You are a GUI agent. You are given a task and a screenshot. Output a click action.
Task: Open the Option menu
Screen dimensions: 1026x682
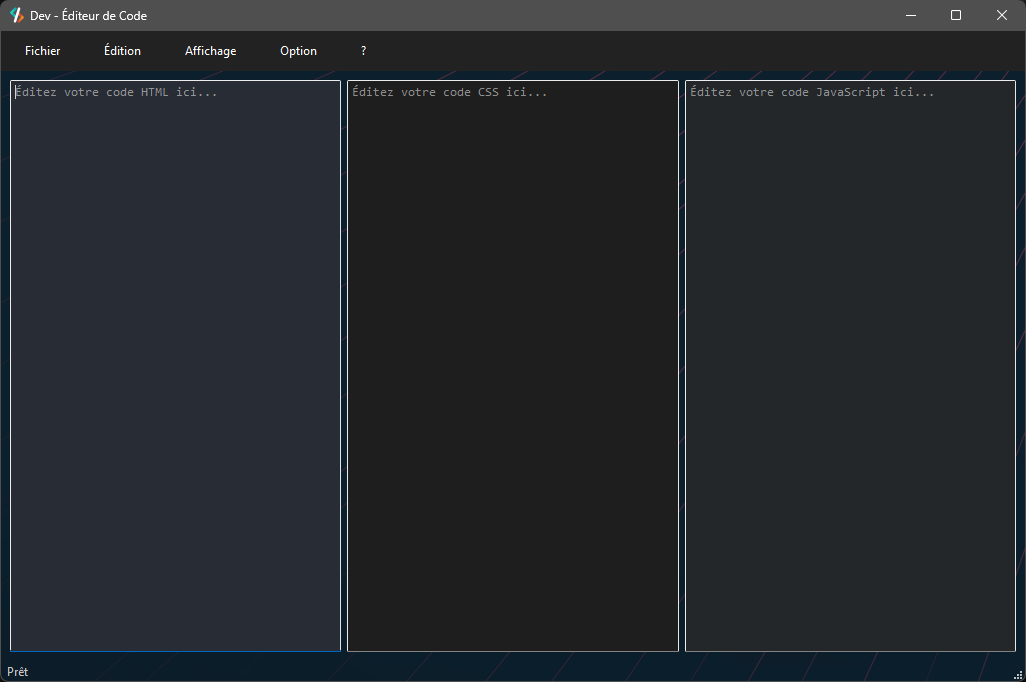[x=298, y=51]
